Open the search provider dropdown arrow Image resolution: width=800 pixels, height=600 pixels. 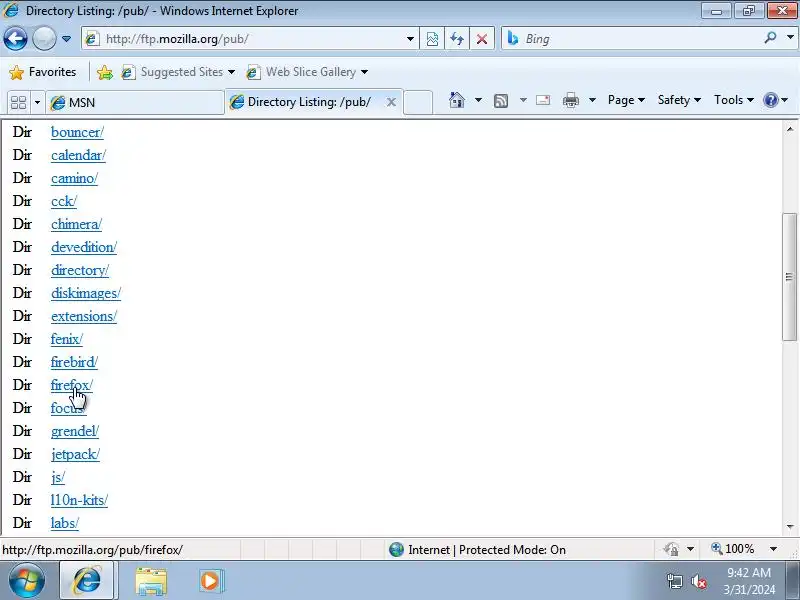[790, 38]
